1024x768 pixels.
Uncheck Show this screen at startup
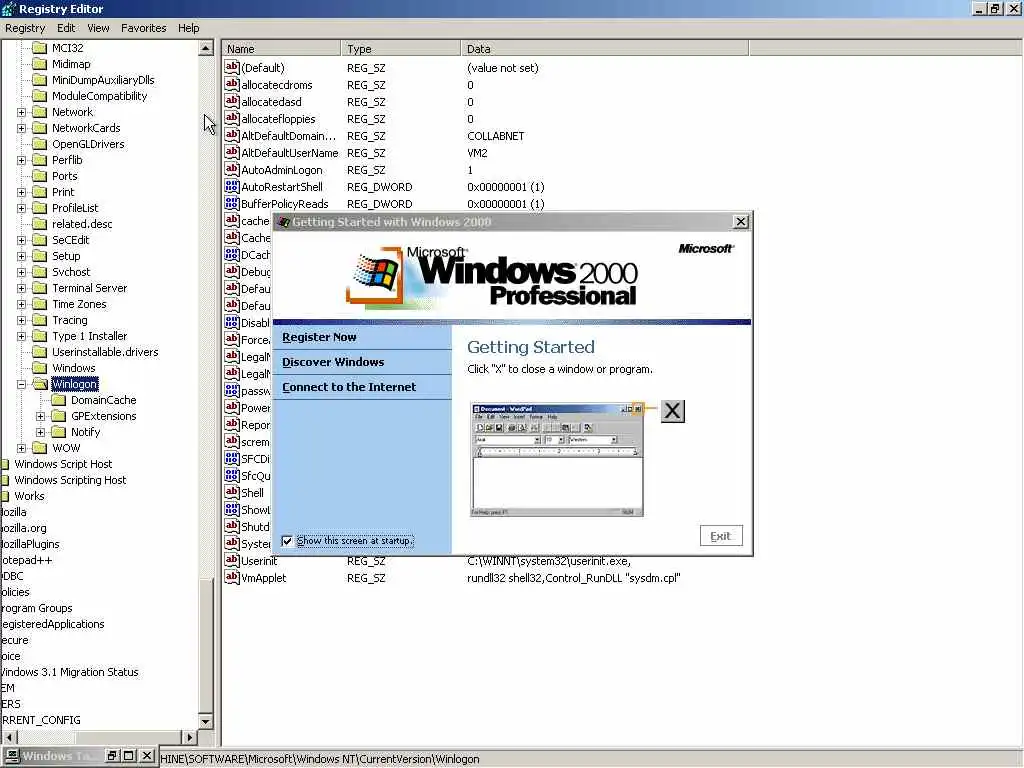[x=287, y=541]
